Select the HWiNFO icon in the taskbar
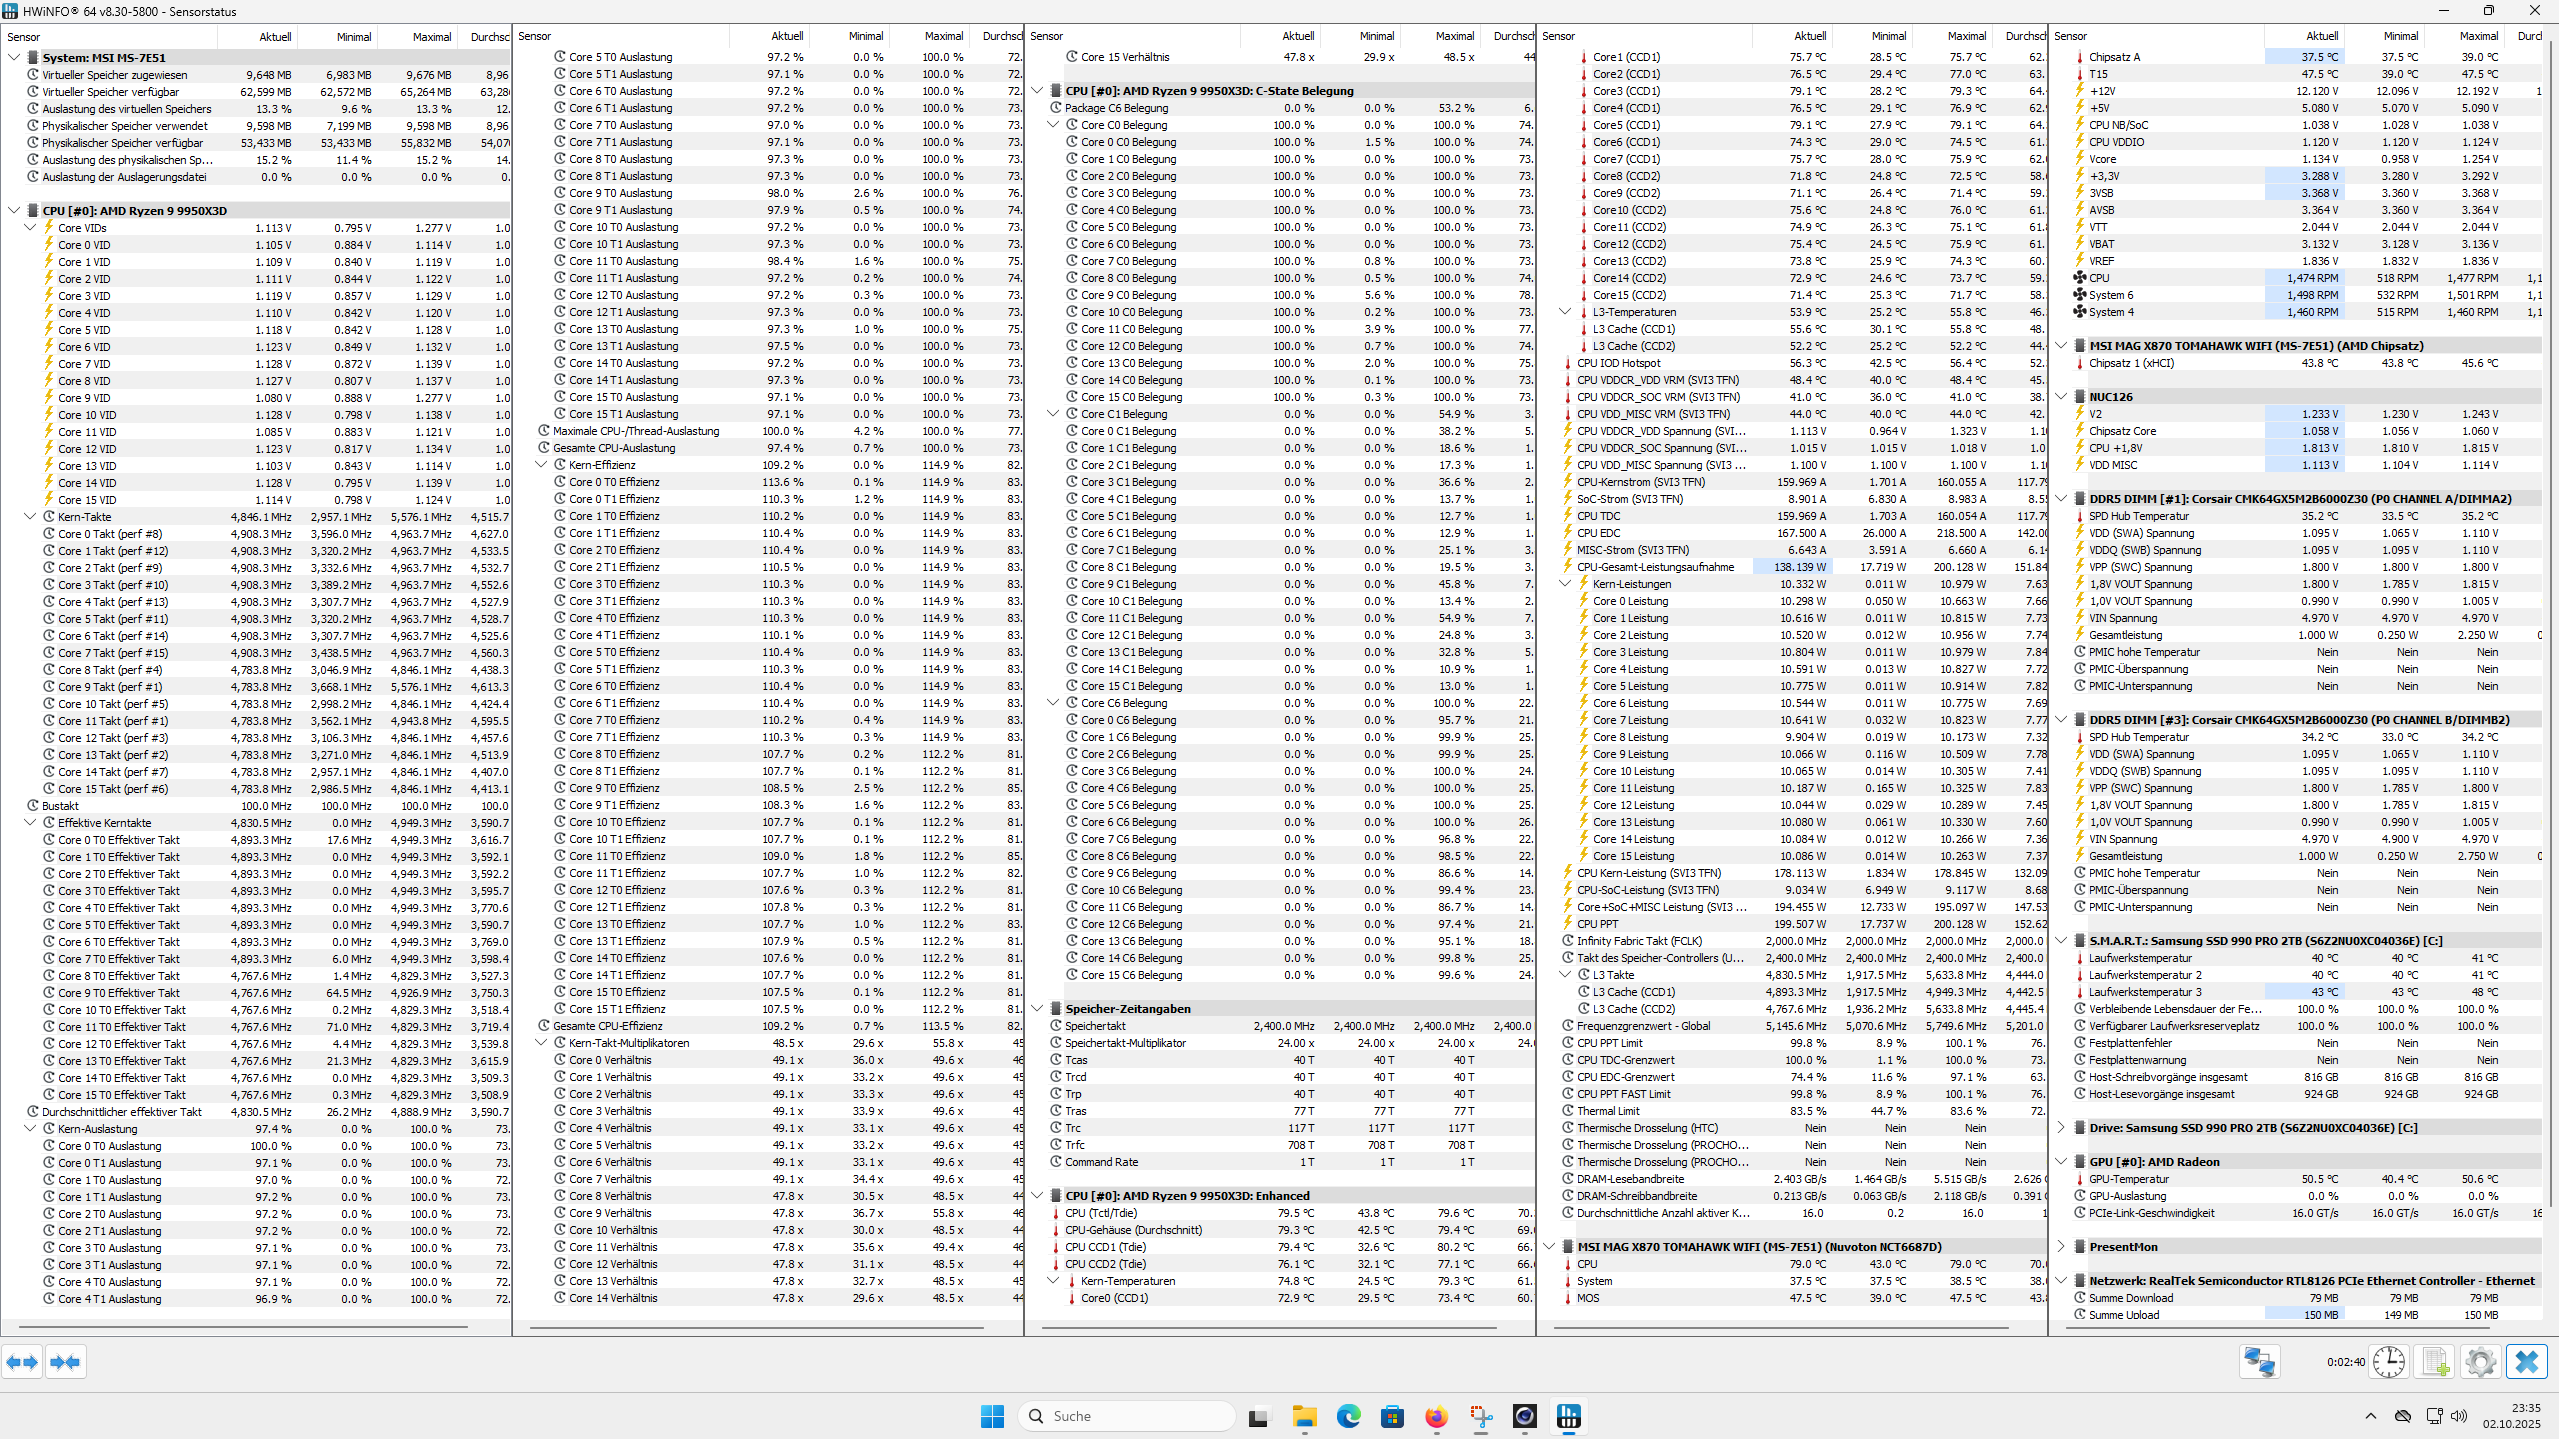This screenshot has width=2559, height=1439. (1568, 1417)
